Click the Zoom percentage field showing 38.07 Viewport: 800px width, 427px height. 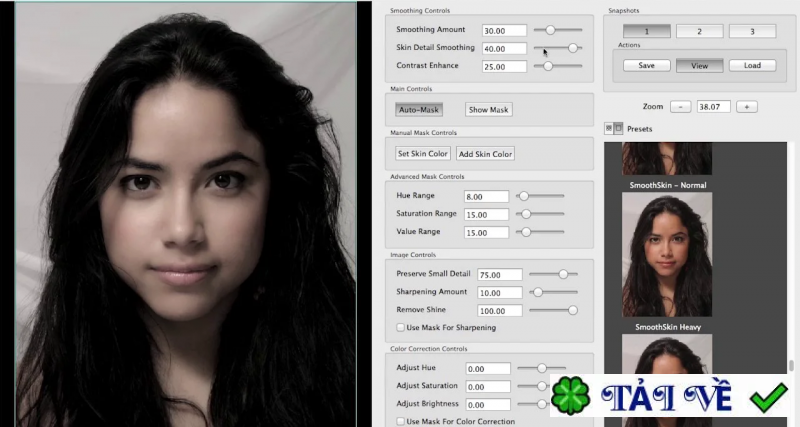(x=713, y=107)
